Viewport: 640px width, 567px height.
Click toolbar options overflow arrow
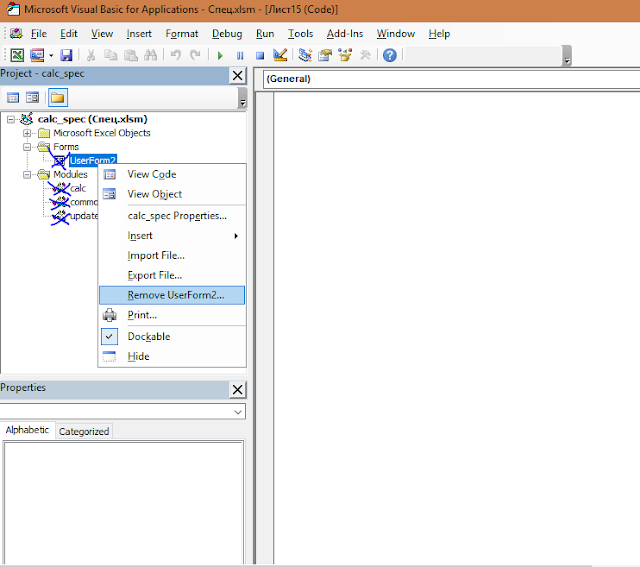567,56
